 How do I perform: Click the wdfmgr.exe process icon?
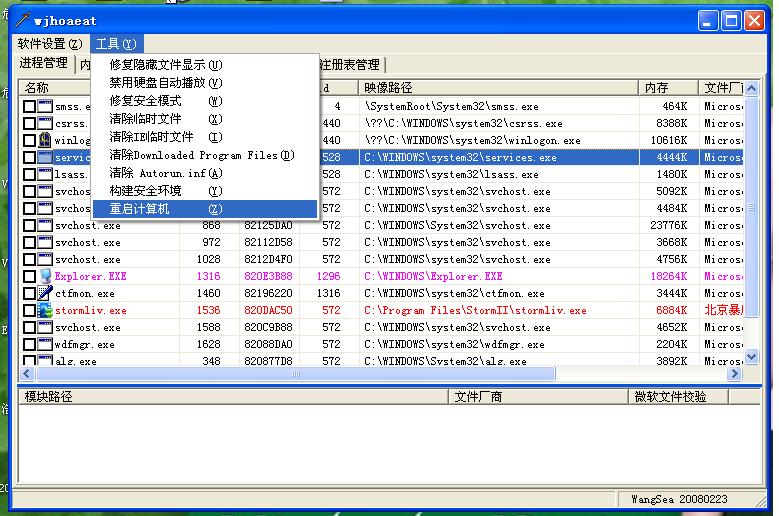pyautogui.click(x=45, y=344)
